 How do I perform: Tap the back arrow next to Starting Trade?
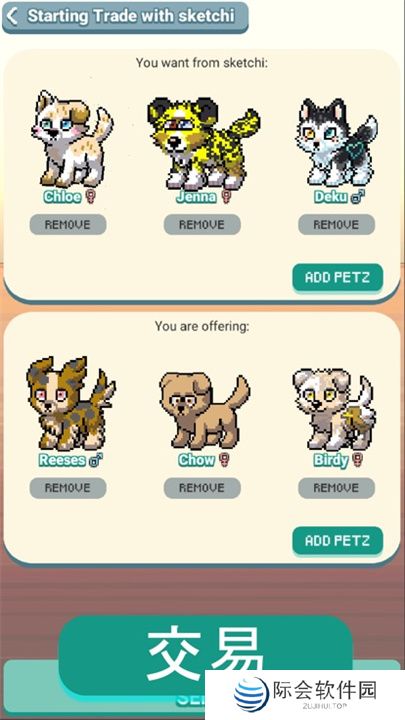point(12,16)
